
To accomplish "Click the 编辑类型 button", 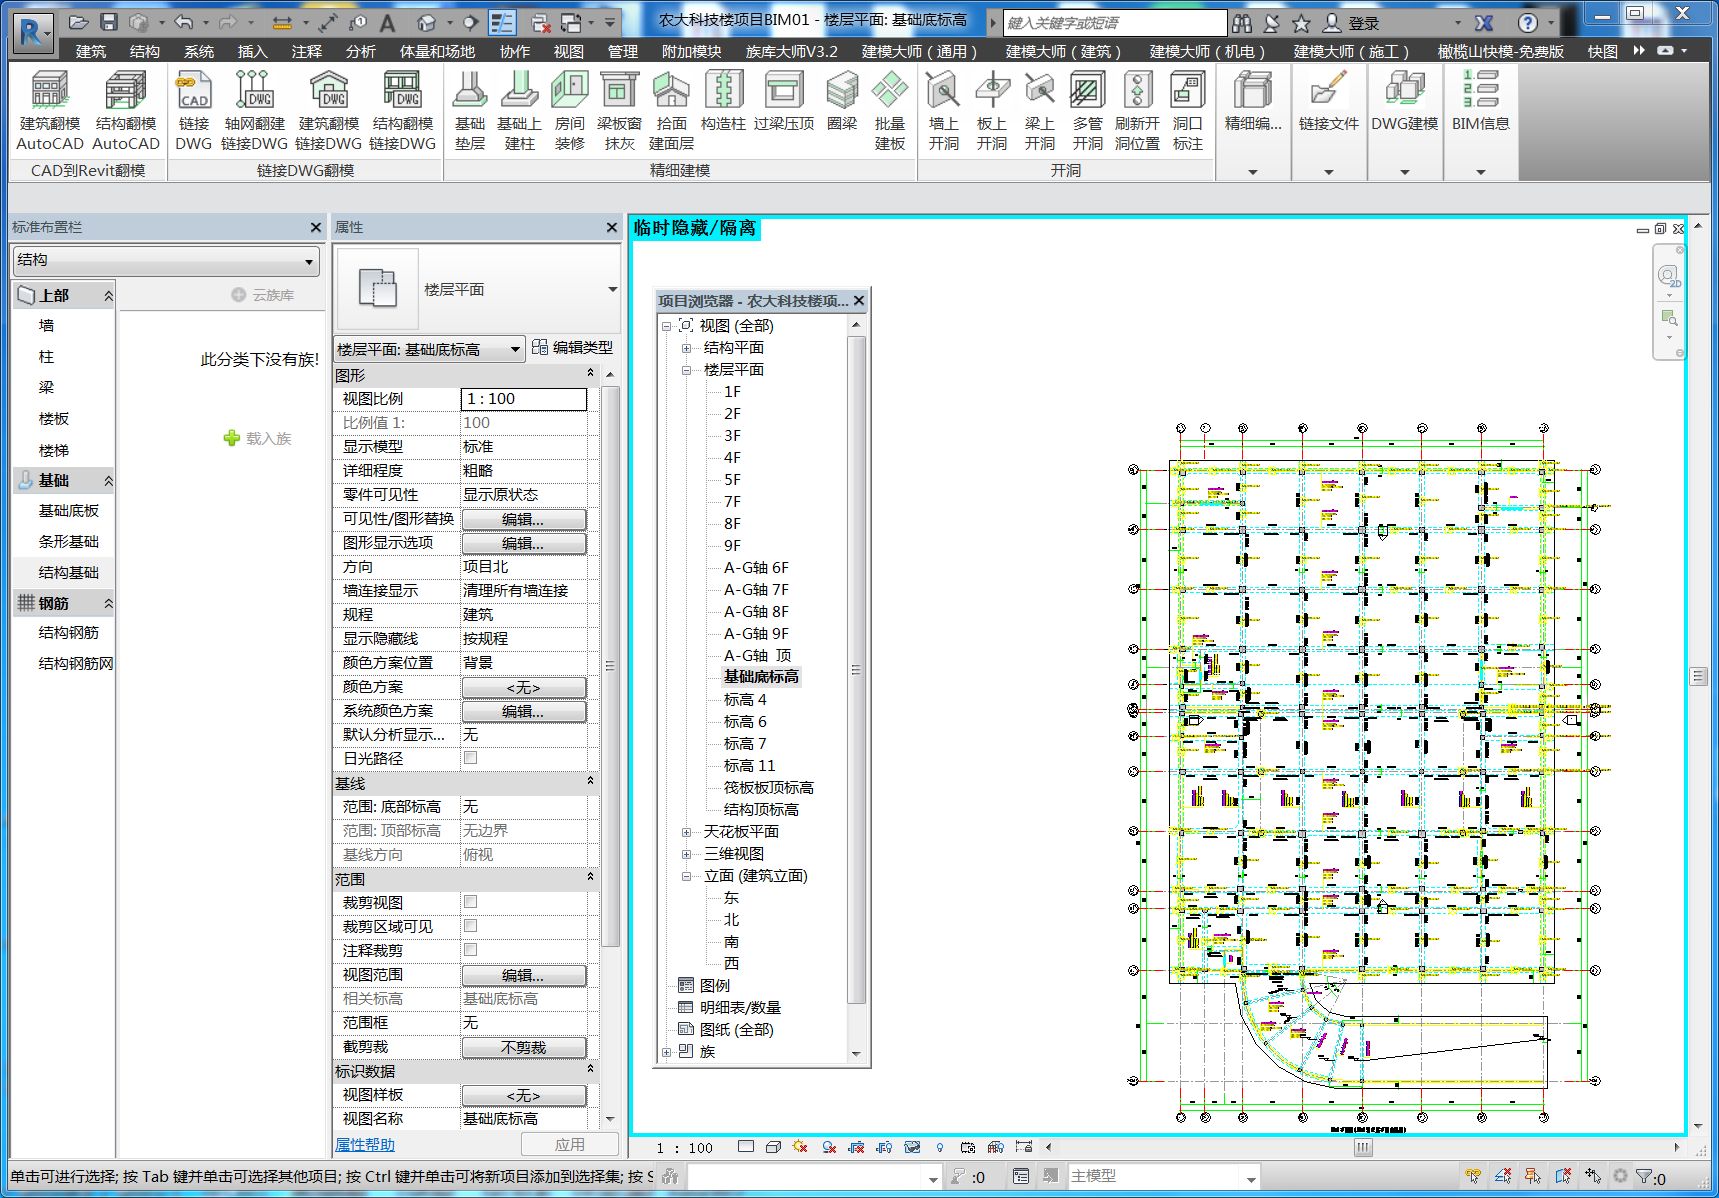I will [x=573, y=347].
